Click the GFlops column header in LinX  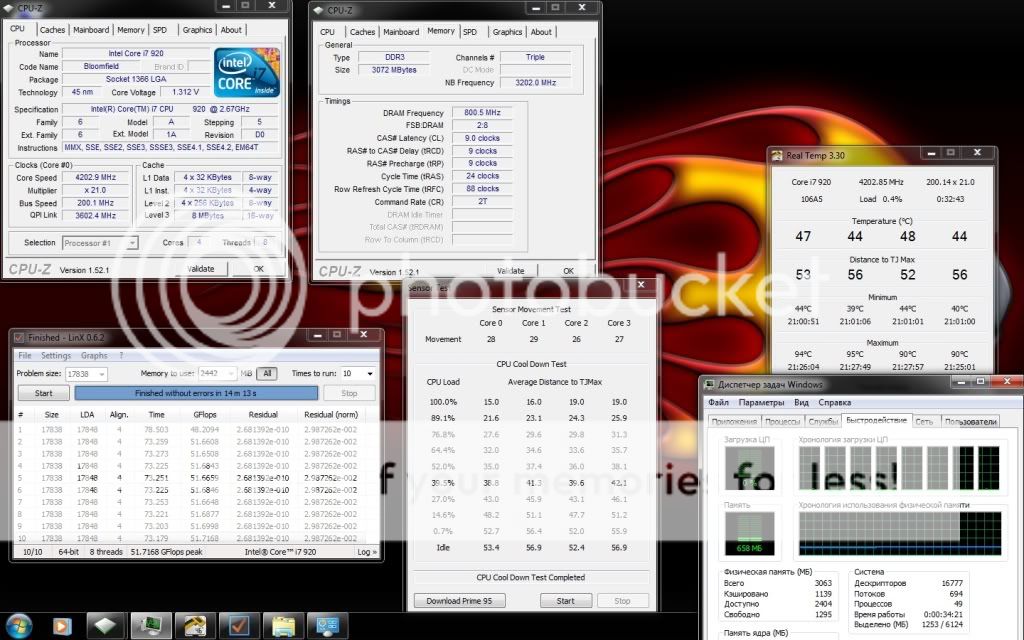(204, 415)
